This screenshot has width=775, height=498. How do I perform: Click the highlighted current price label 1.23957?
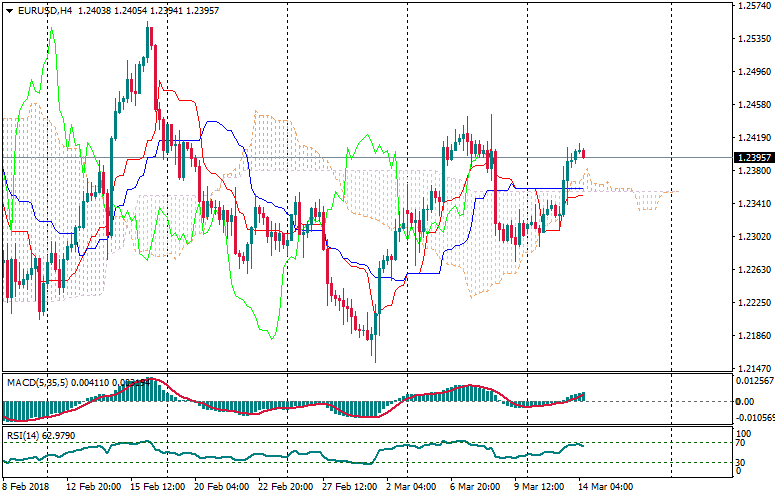click(x=751, y=158)
